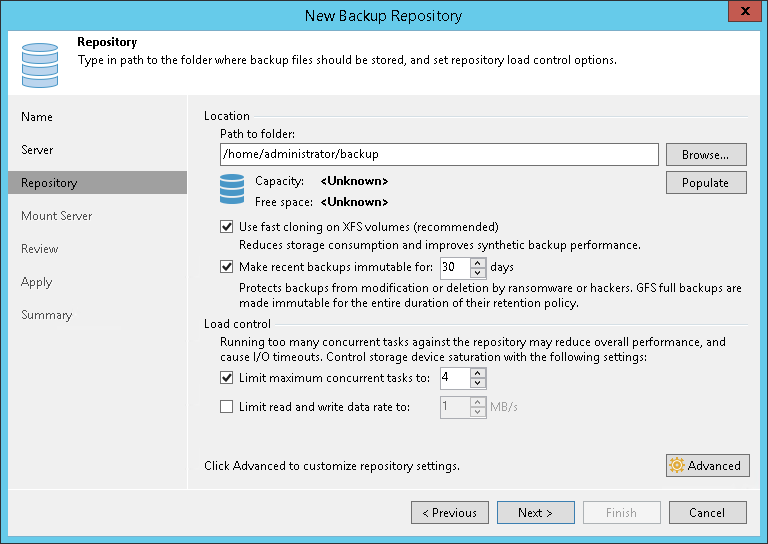Click the disabled Finish button
The image size is (768, 544).
(622, 513)
